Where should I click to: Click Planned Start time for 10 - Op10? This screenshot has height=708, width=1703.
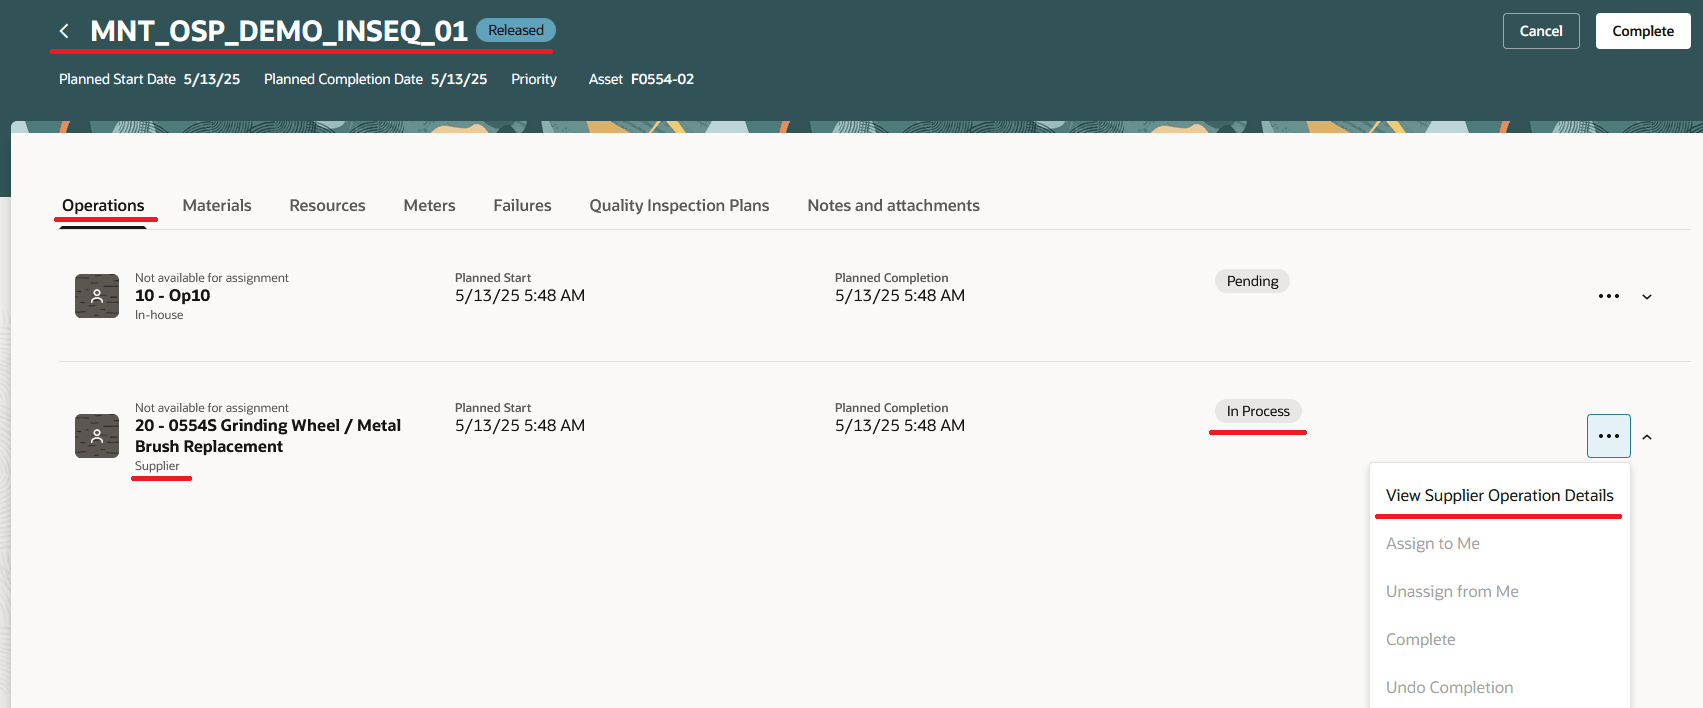(x=520, y=295)
